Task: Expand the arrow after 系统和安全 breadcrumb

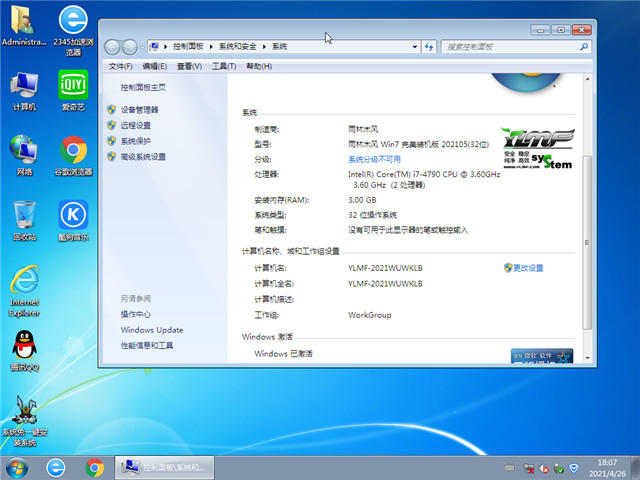Action: 264,47
